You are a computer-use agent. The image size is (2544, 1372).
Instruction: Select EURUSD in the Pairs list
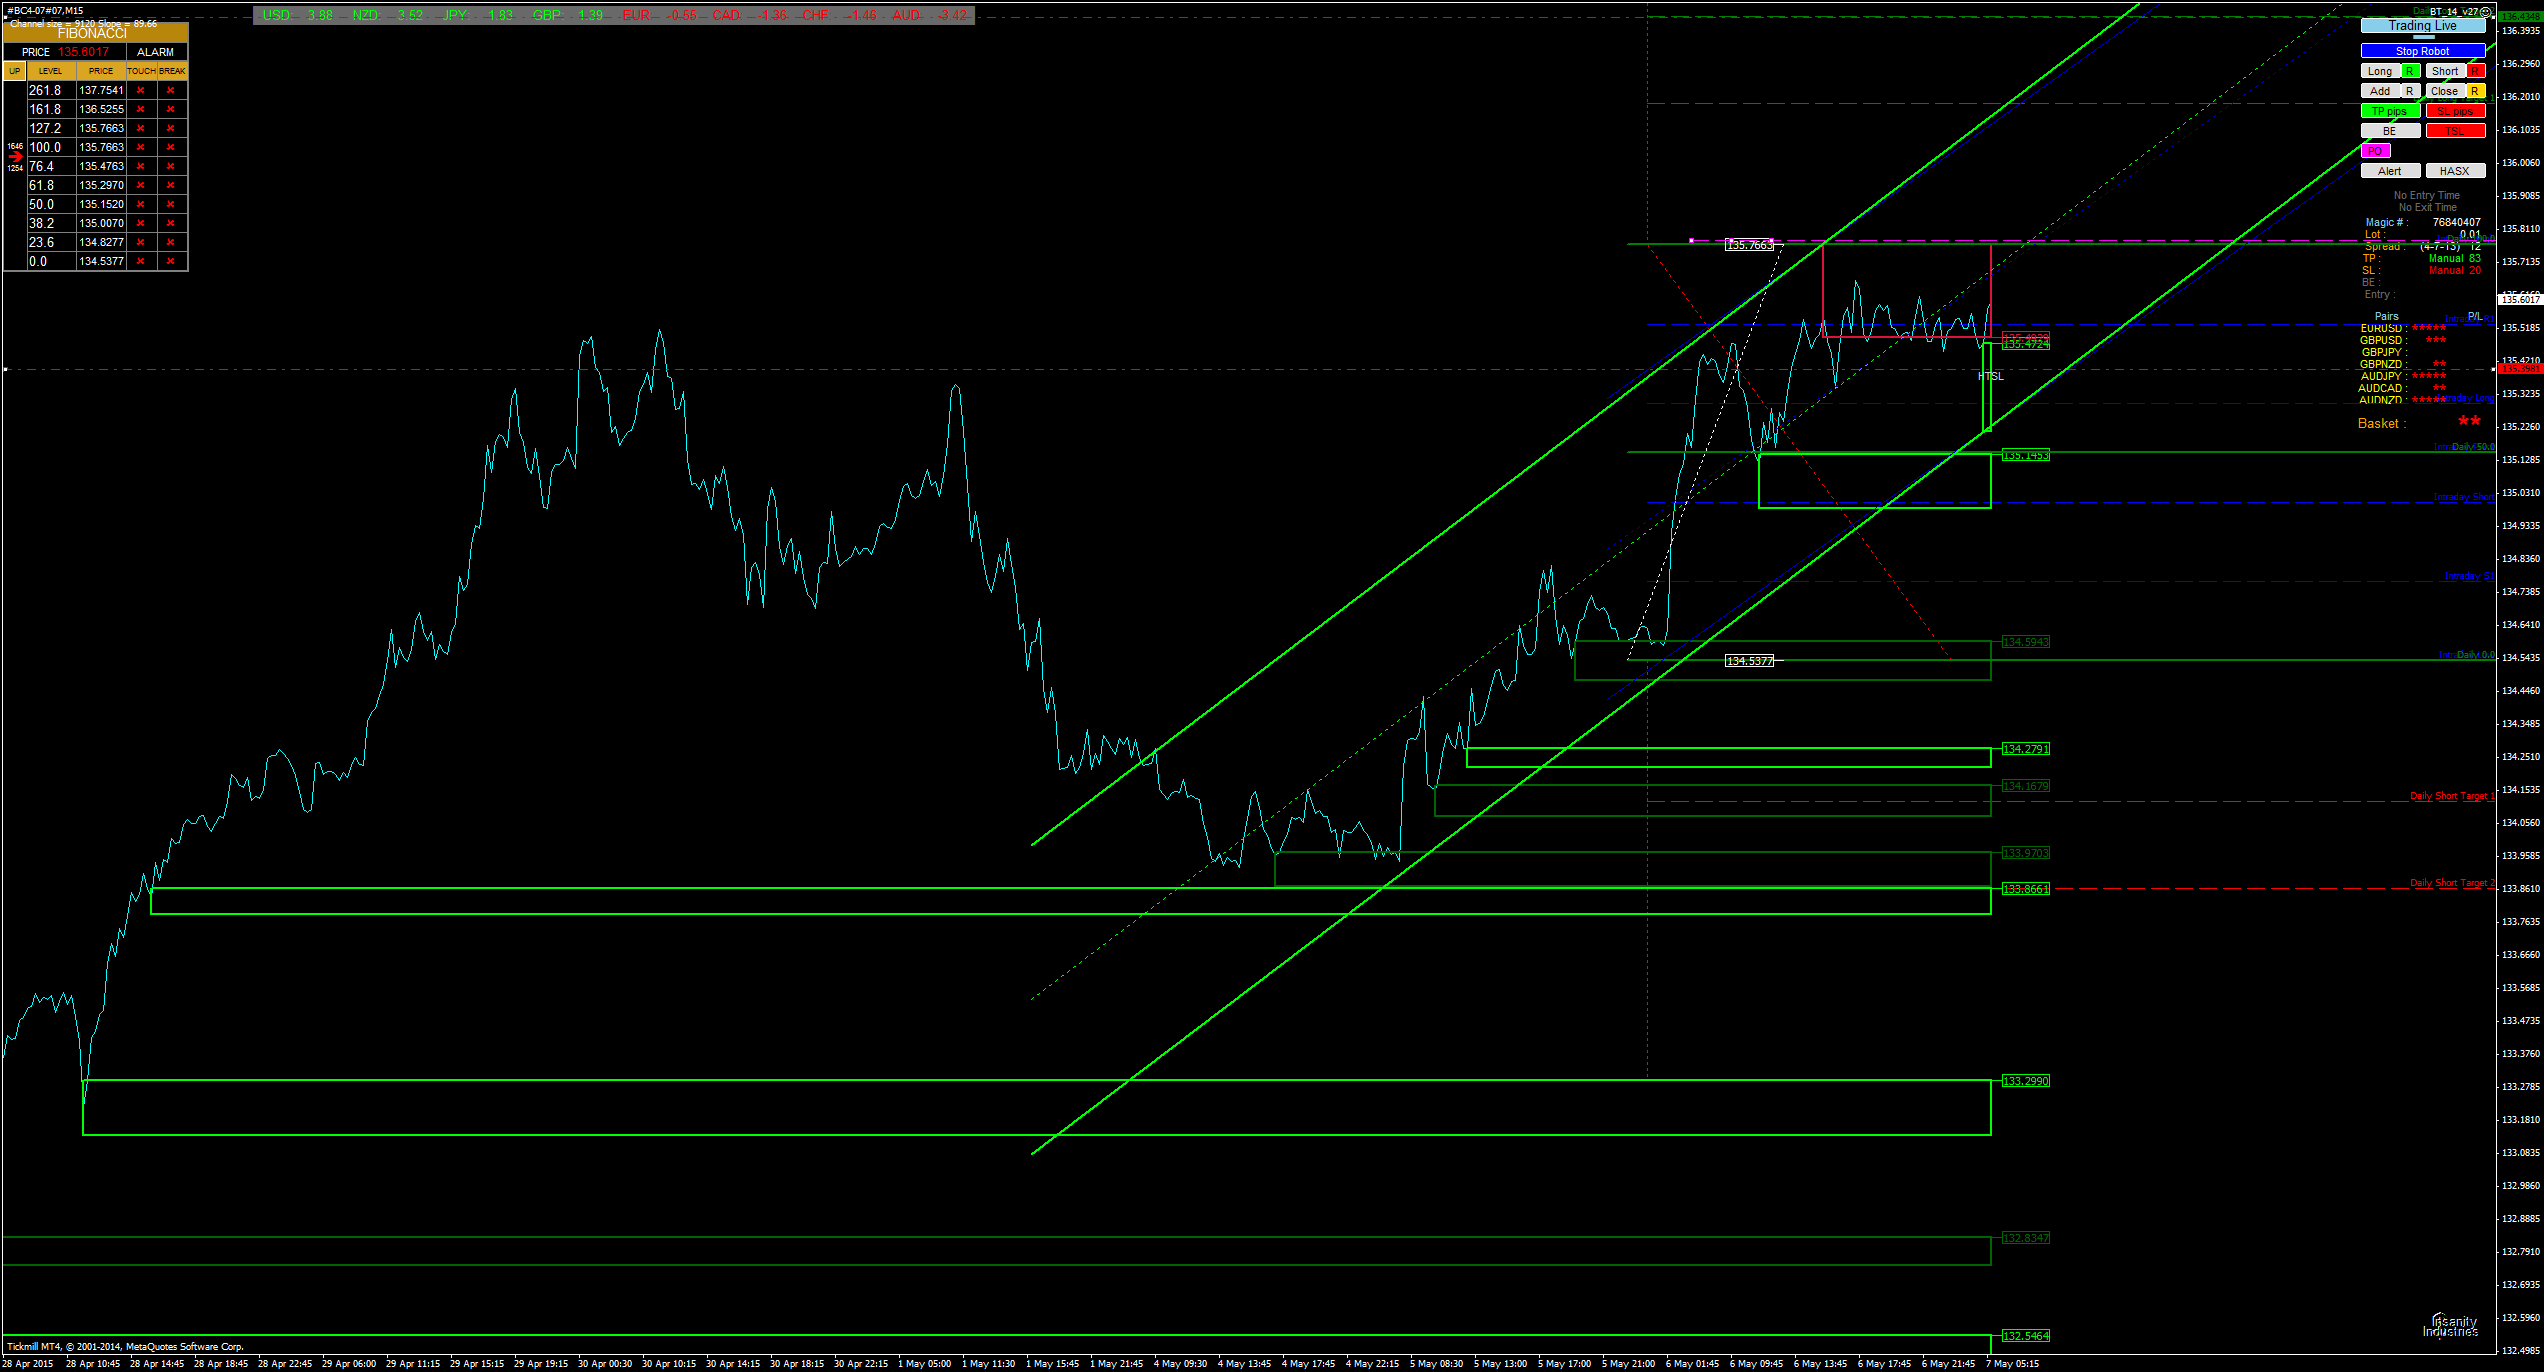(2381, 329)
